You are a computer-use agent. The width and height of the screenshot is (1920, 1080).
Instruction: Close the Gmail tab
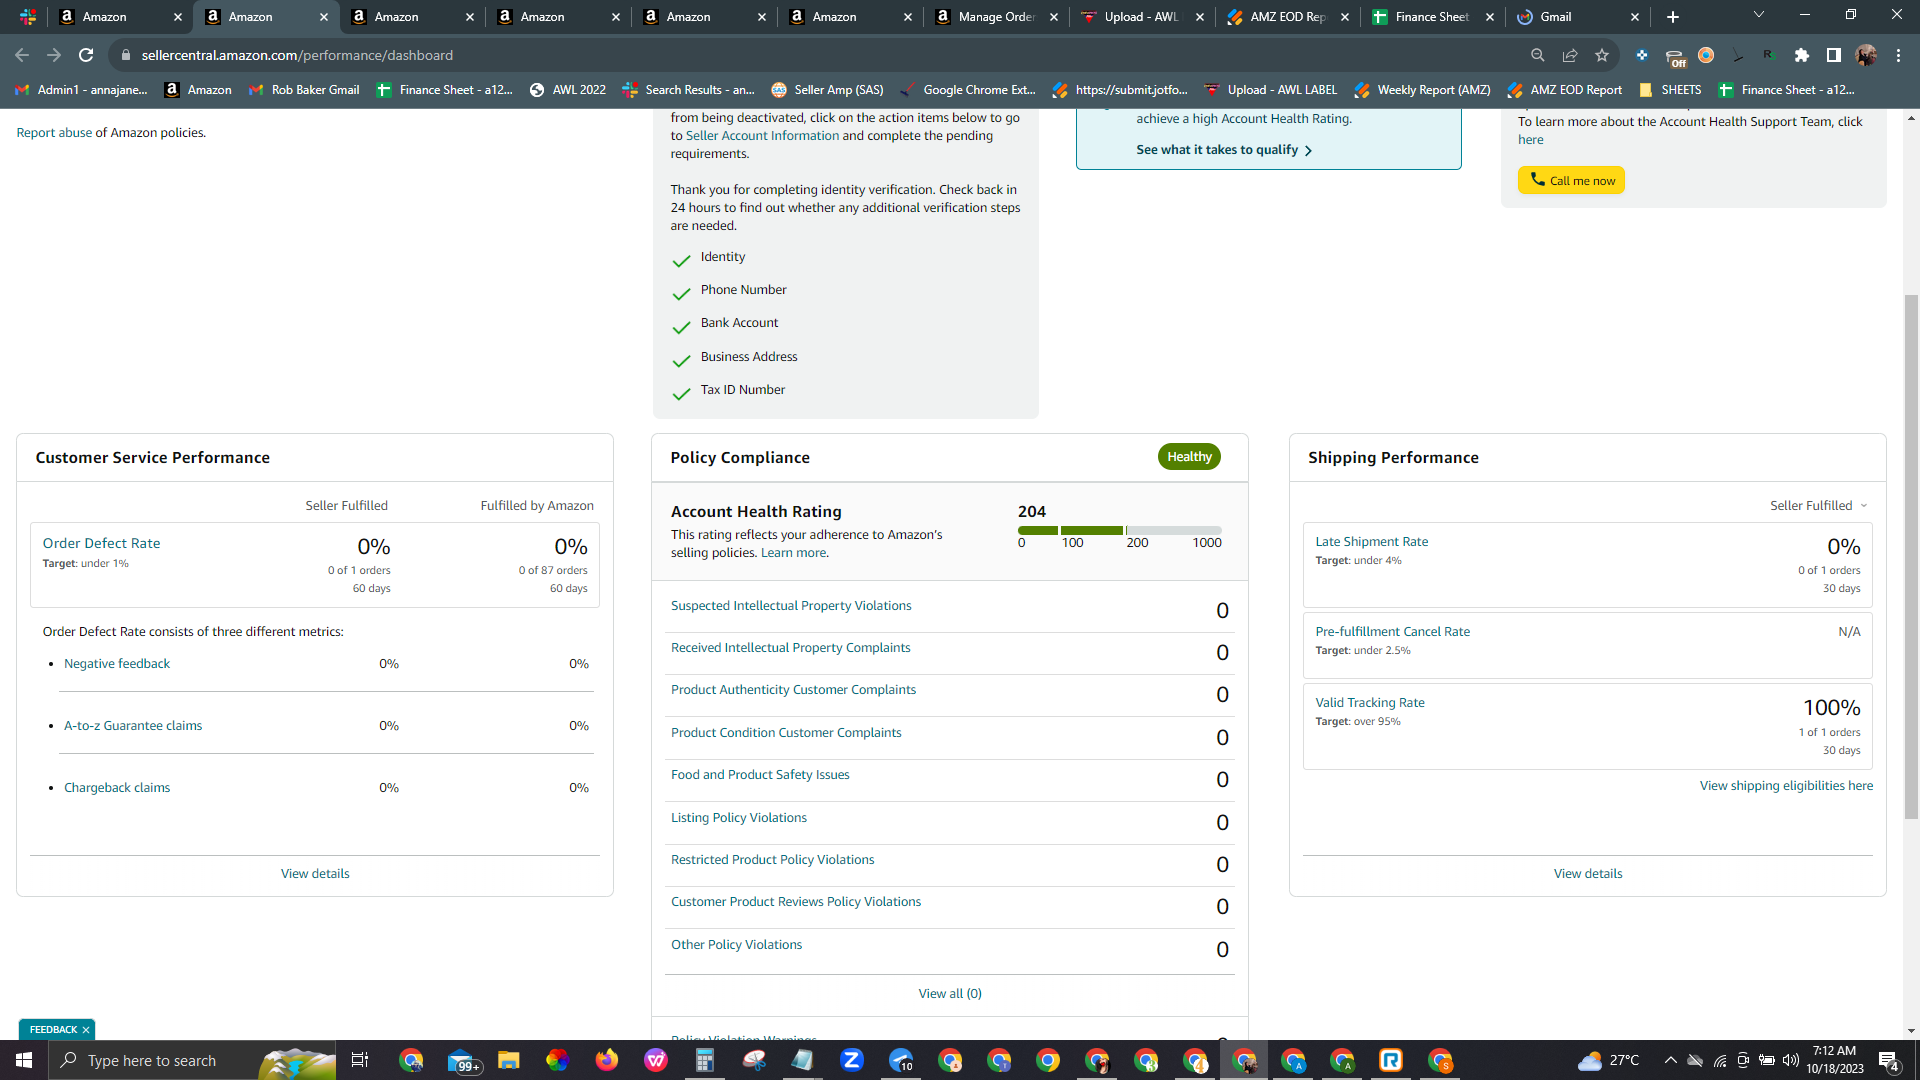coord(1635,17)
